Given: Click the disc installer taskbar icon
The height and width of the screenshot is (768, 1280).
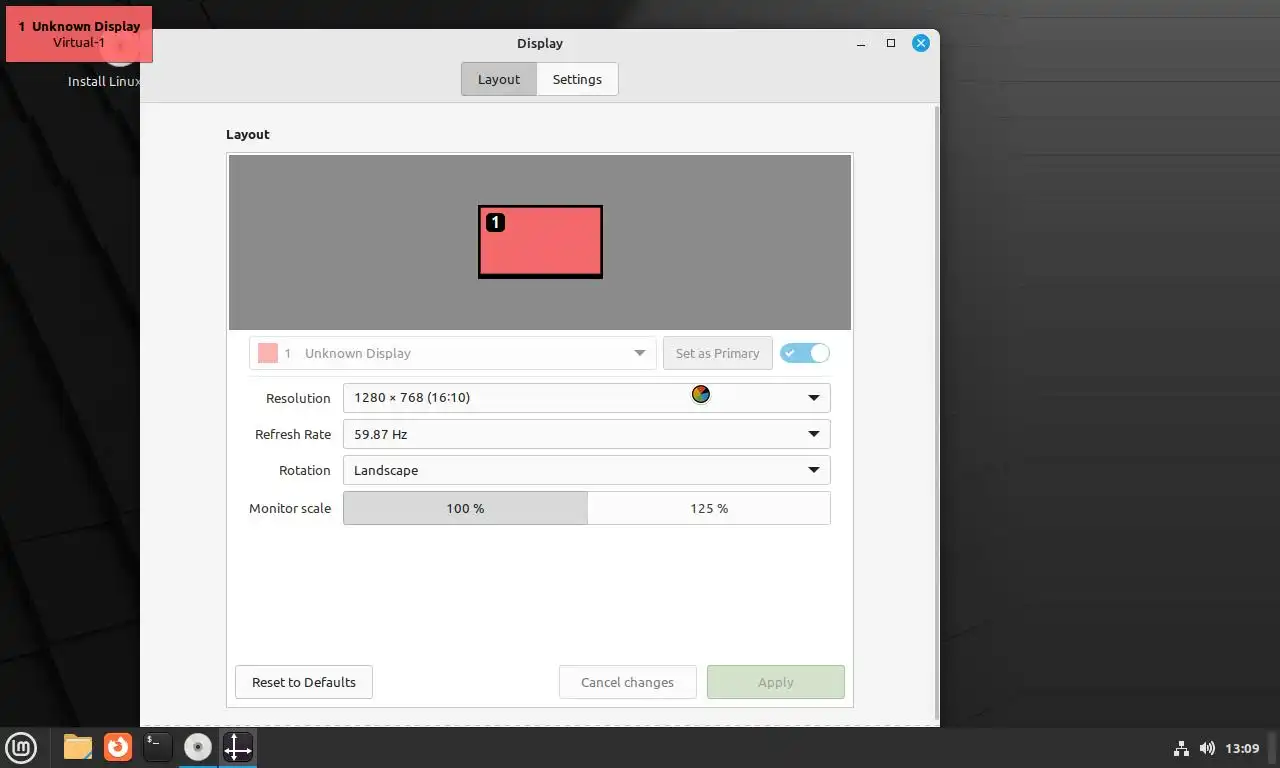Looking at the screenshot, I should 198,747.
